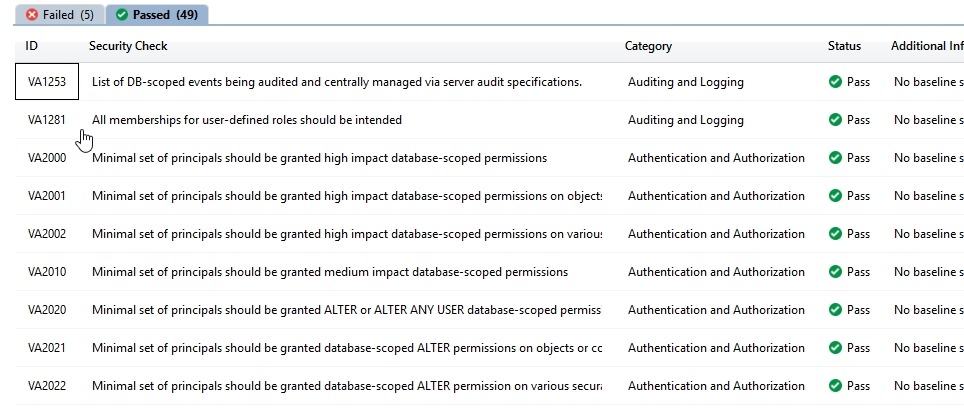Click the green Pass icon for VA2010
The image size is (964, 411).
coord(835,272)
